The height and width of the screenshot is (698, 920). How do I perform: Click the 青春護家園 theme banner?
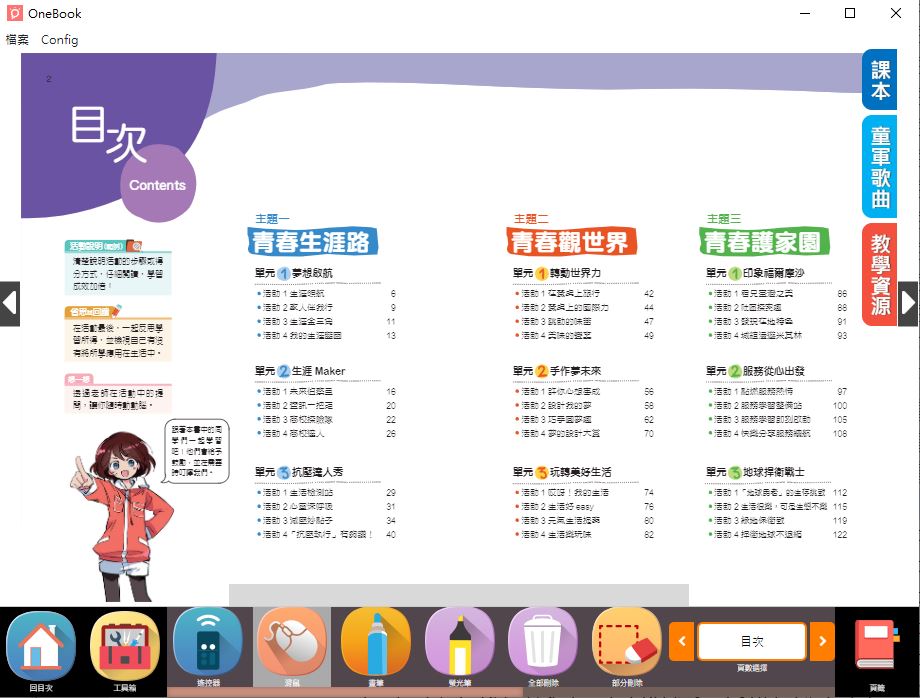(764, 242)
